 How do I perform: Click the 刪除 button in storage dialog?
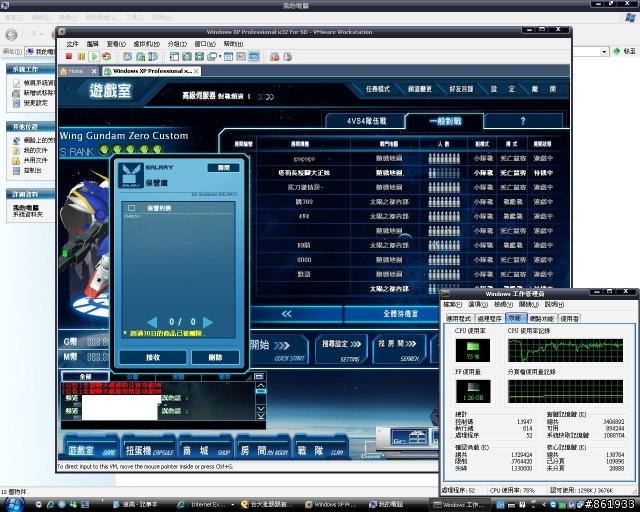[x=216, y=357]
